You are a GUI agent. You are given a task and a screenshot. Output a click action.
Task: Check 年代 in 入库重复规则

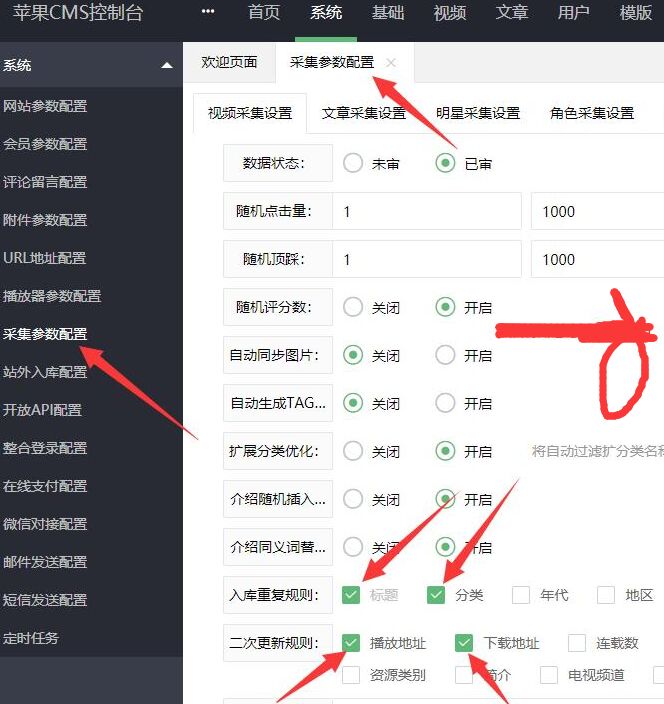click(x=521, y=595)
